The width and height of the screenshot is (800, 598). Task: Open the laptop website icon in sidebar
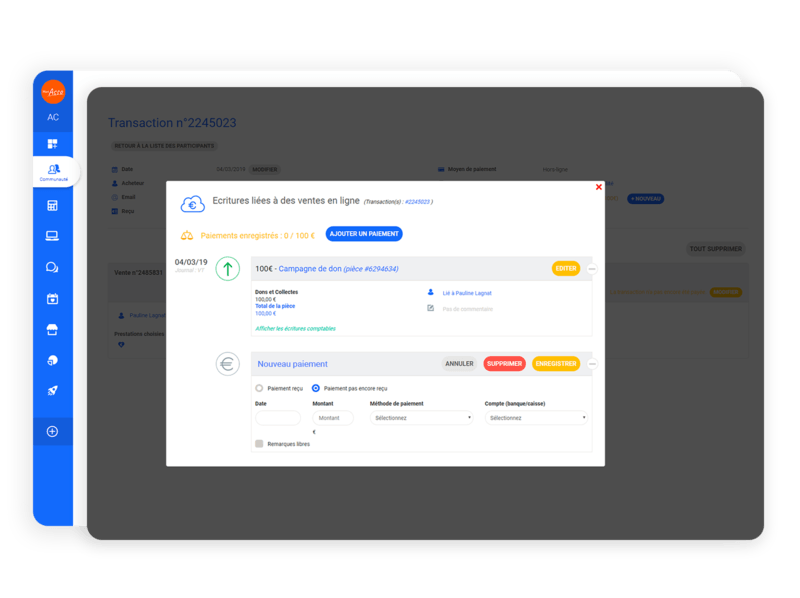(52, 236)
